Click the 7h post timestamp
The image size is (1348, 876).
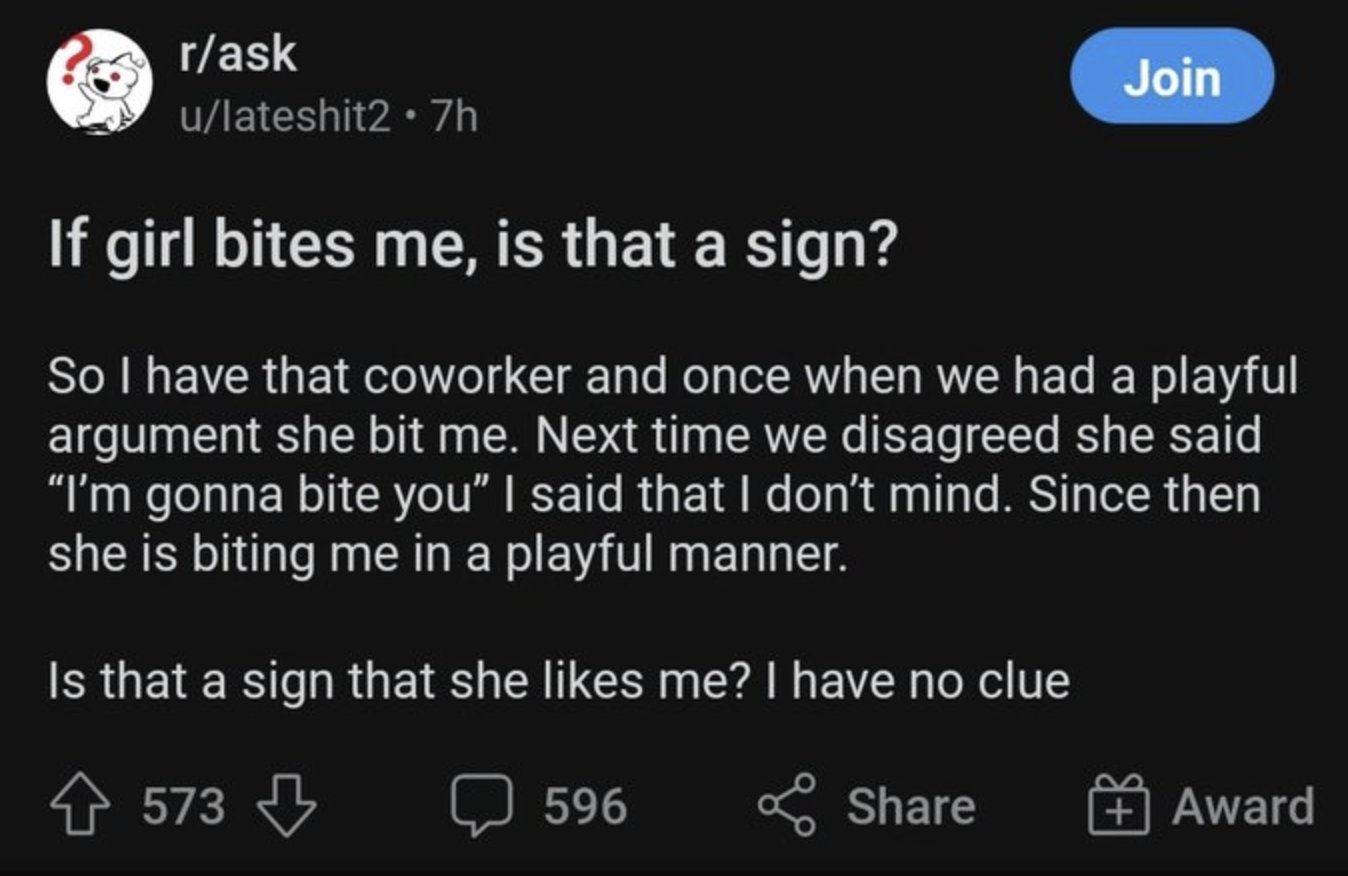click(452, 118)
